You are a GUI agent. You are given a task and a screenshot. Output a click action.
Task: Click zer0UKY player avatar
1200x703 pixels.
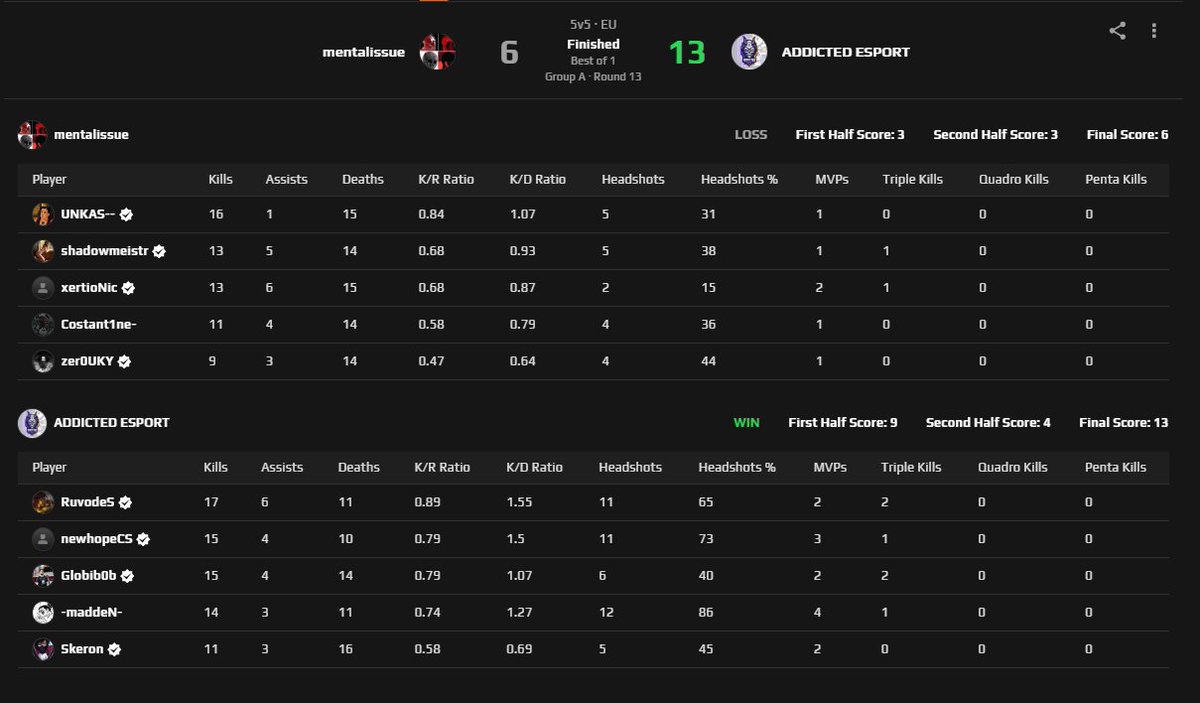43,361
